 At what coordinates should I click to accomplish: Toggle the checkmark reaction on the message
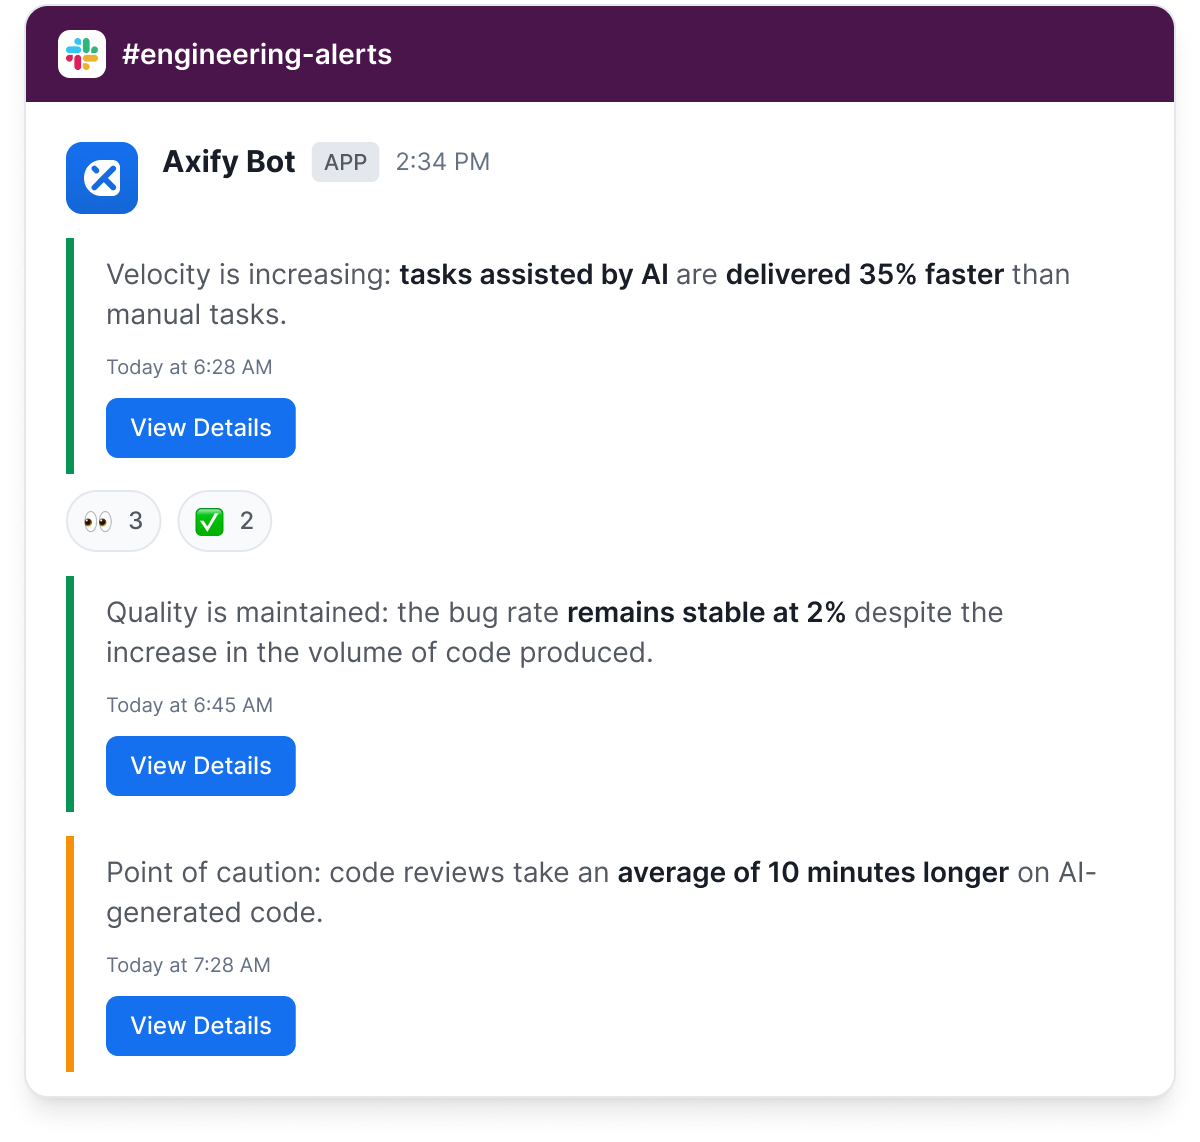coord(224,520)
